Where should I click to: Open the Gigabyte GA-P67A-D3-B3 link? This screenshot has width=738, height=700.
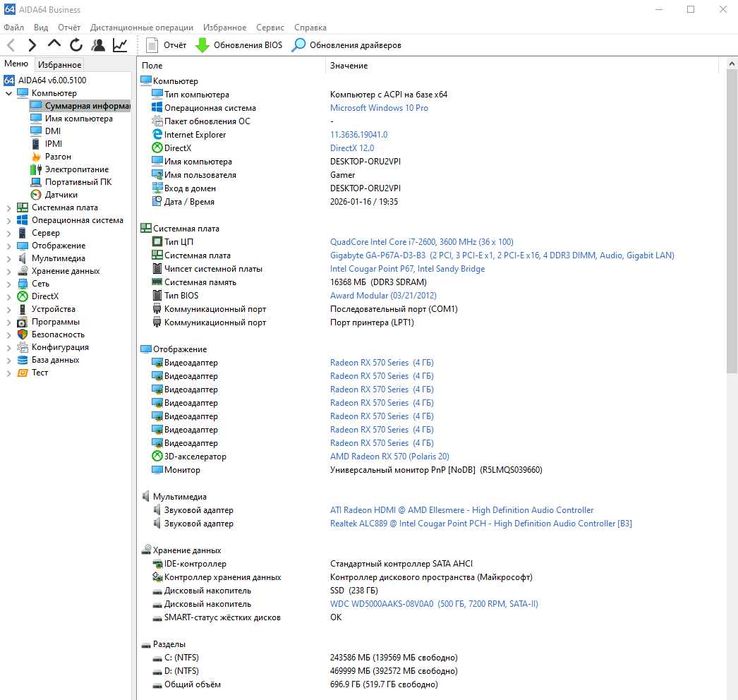coord(502,255)
